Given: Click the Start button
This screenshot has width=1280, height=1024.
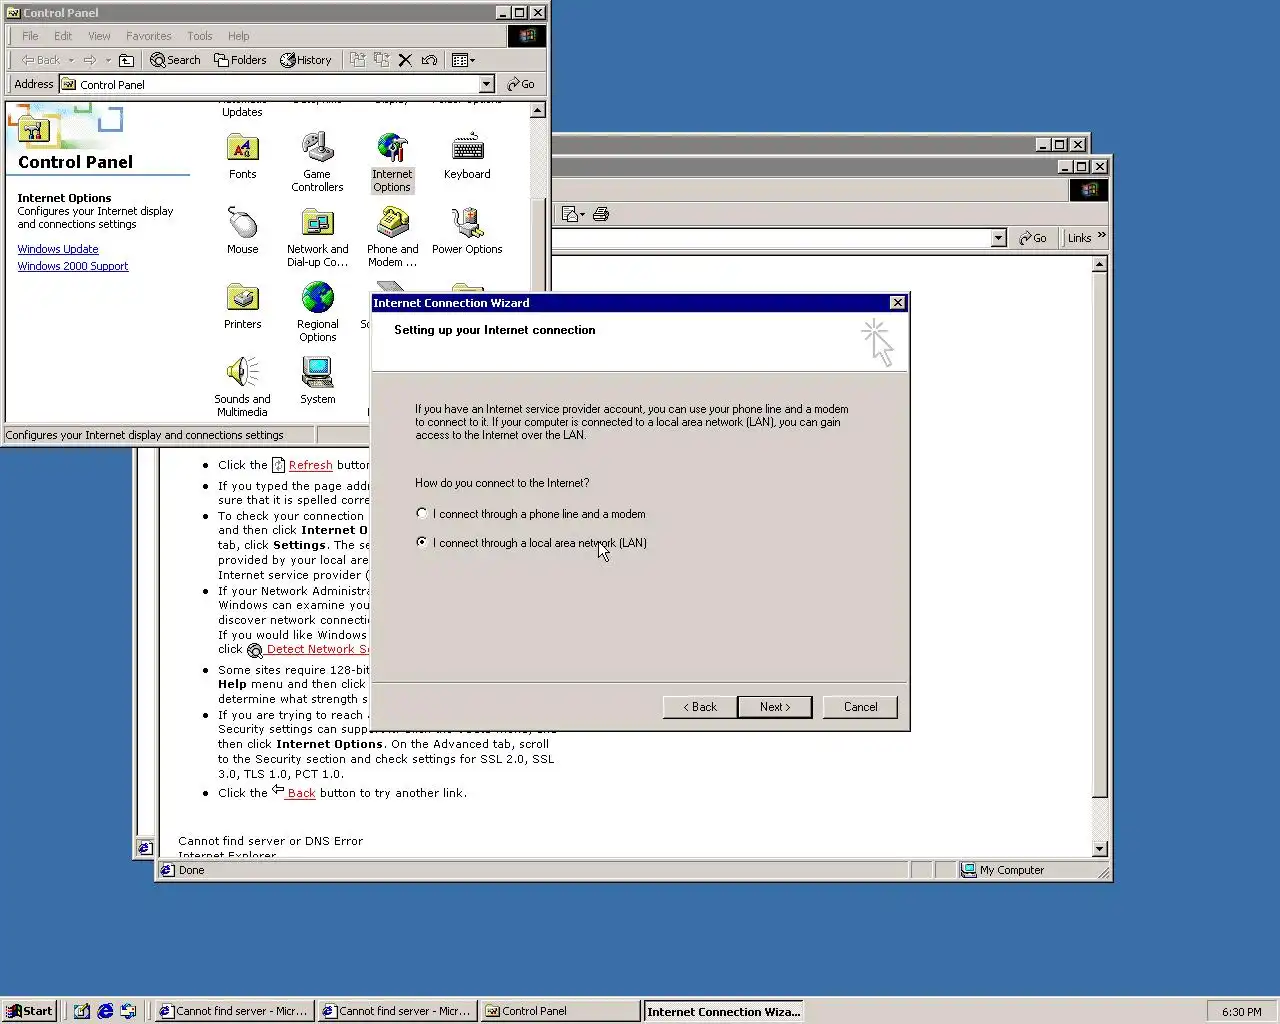Looking at the screenshot, I should click(x=29, y=1011).
